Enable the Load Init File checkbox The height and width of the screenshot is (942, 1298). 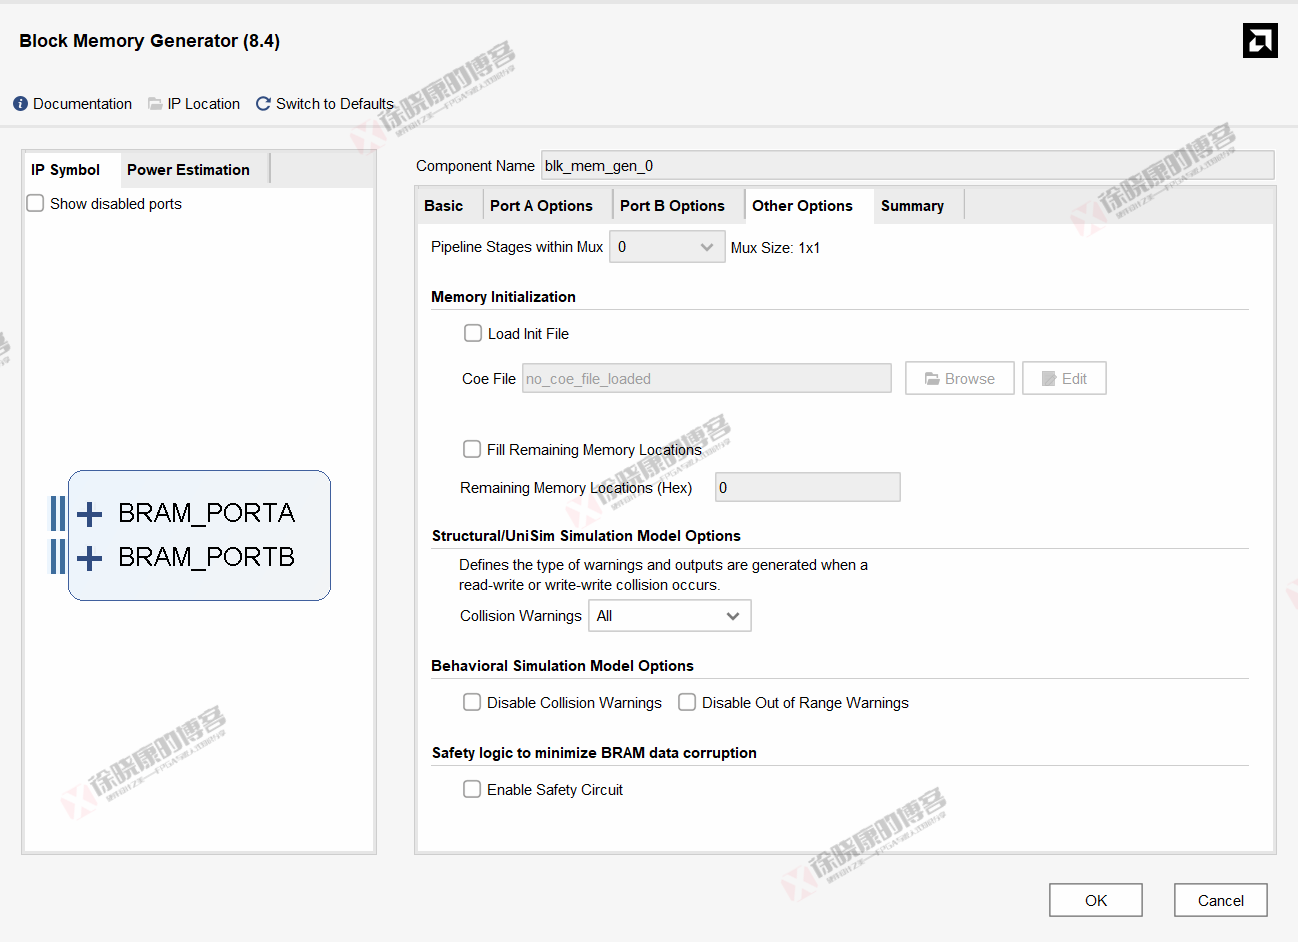(x=472, y=333)
